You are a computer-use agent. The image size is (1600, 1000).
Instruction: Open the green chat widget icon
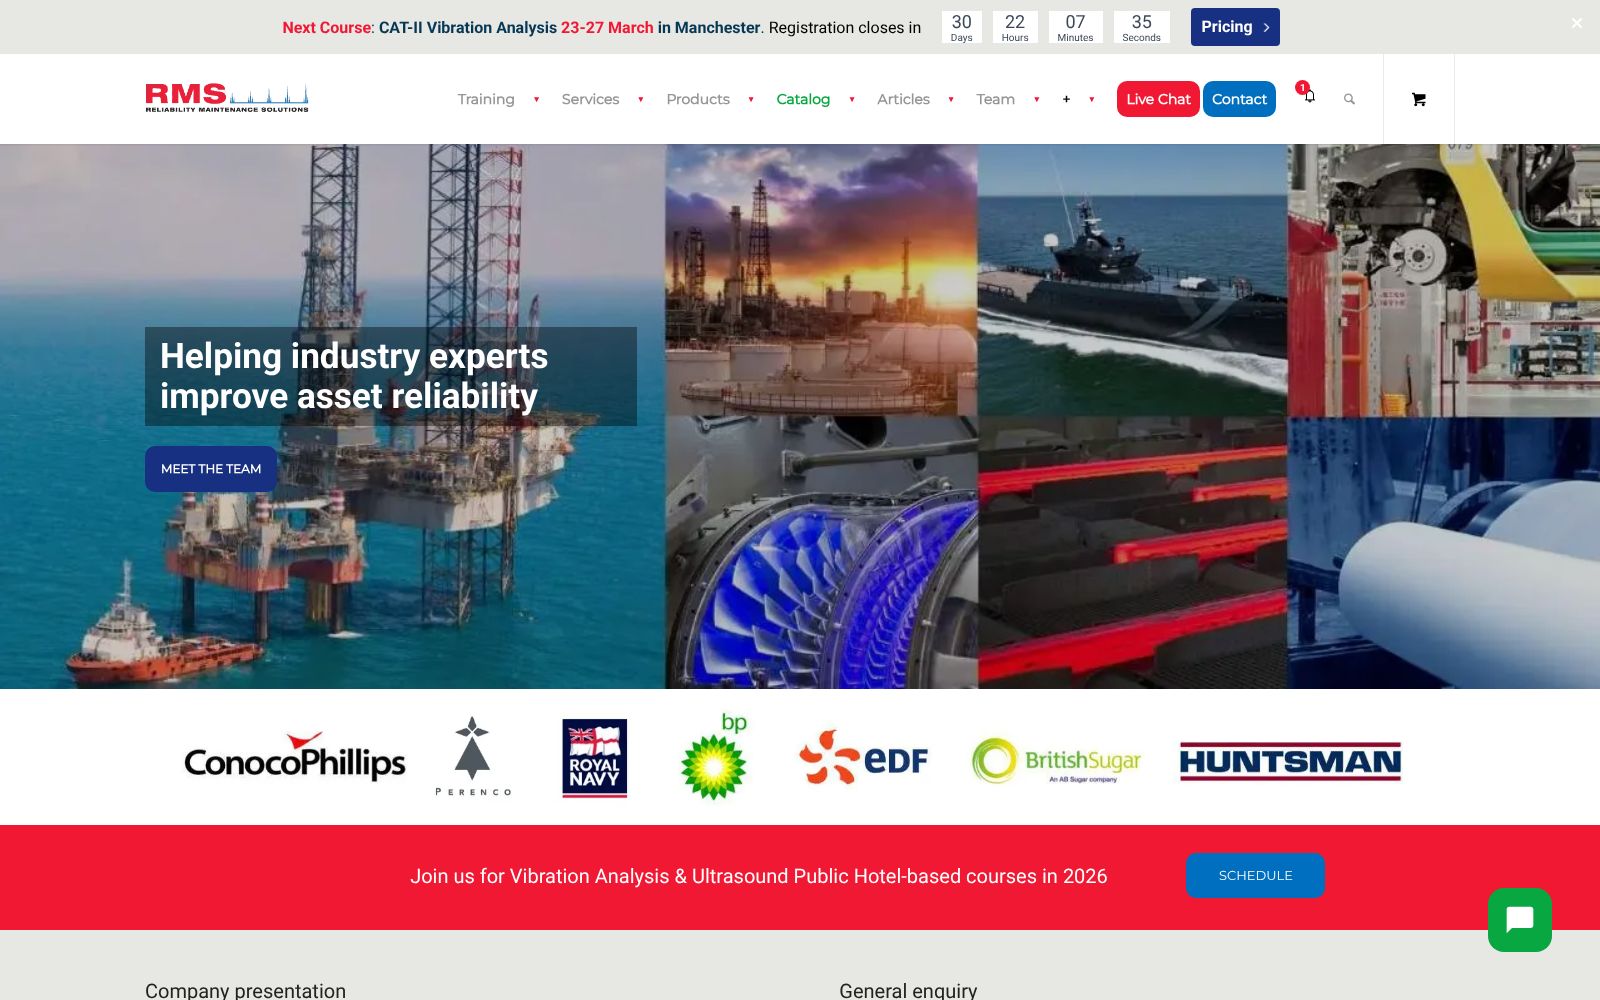[x=1519, y=920]
